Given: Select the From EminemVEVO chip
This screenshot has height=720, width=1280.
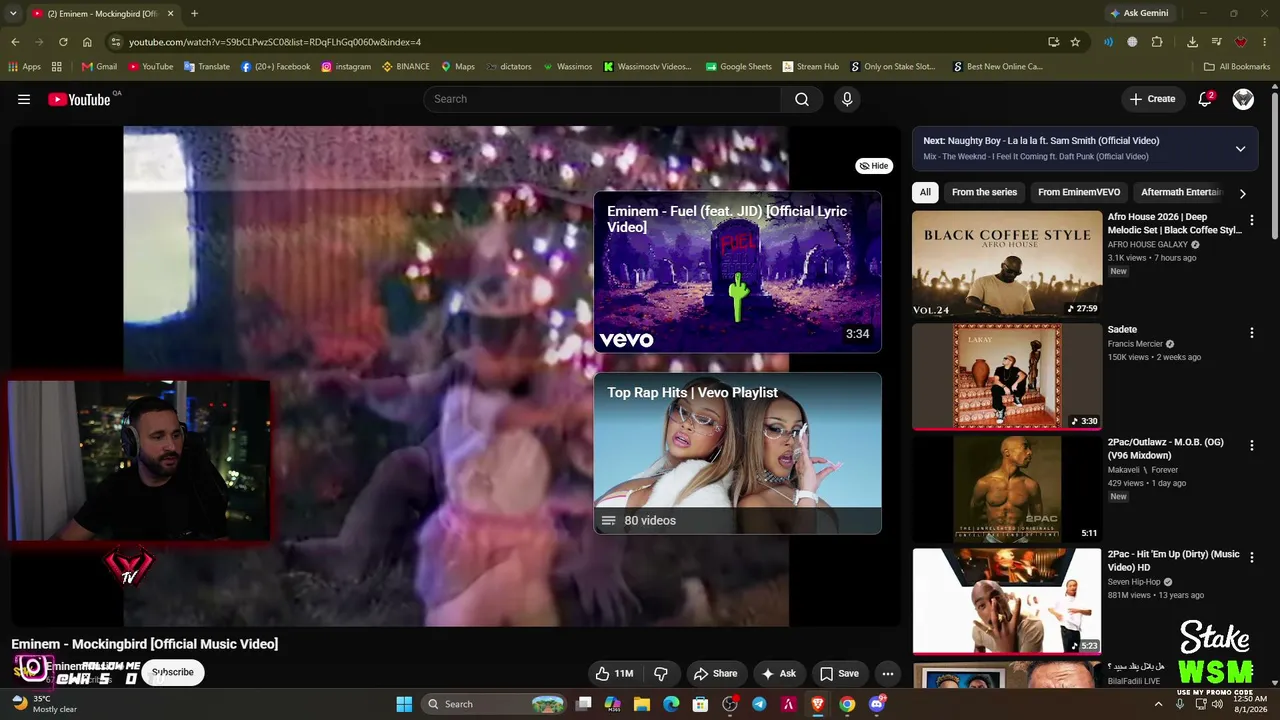Looking at the screenshot, I should click(1079, 192).
